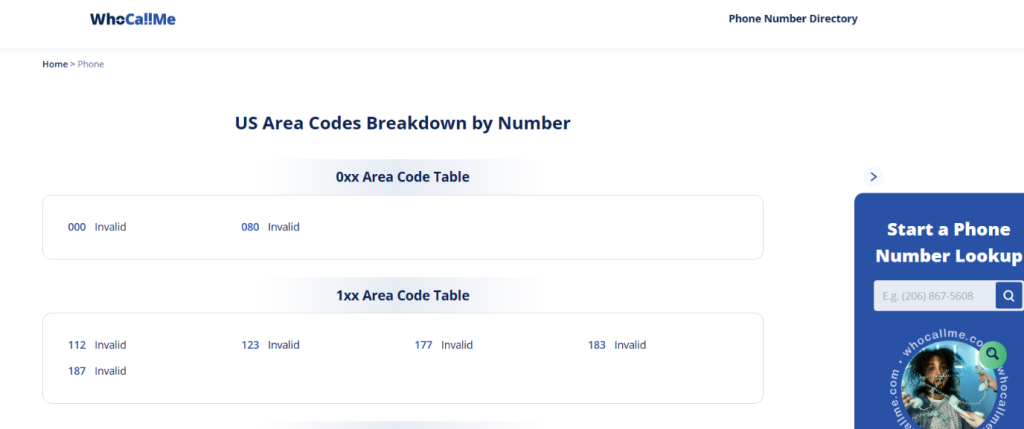
Task: Click the blue search icon beside phone input
Action: 1009,296
